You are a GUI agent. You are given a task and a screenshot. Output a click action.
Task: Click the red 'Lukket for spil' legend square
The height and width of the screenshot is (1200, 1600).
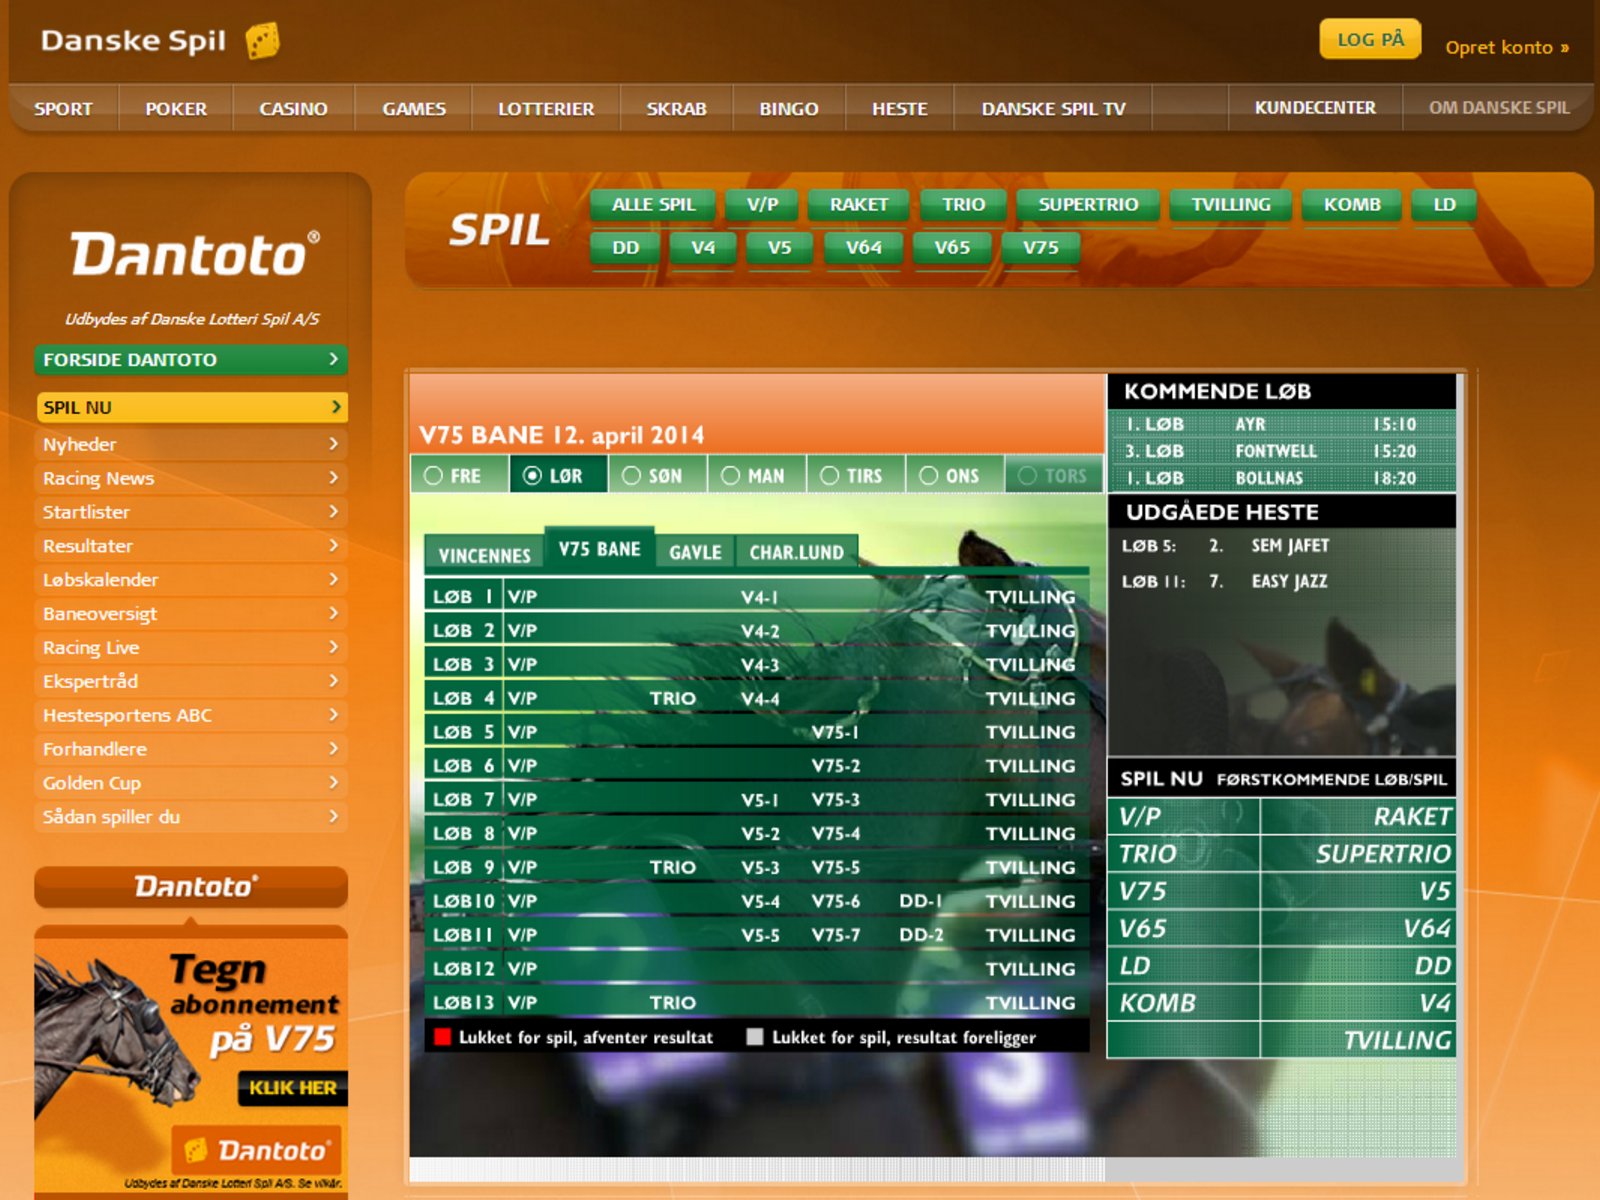(x=442, y=1037)
